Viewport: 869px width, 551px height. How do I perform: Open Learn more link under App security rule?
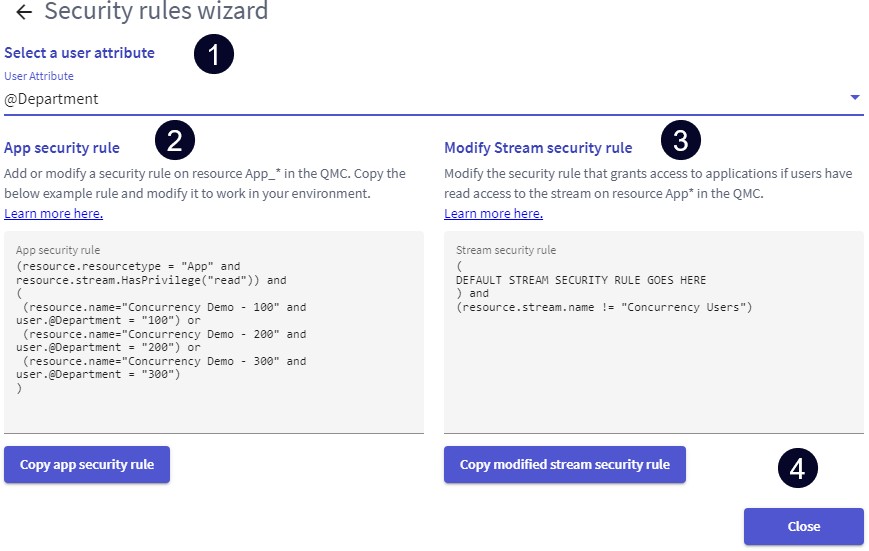(54, 213)
